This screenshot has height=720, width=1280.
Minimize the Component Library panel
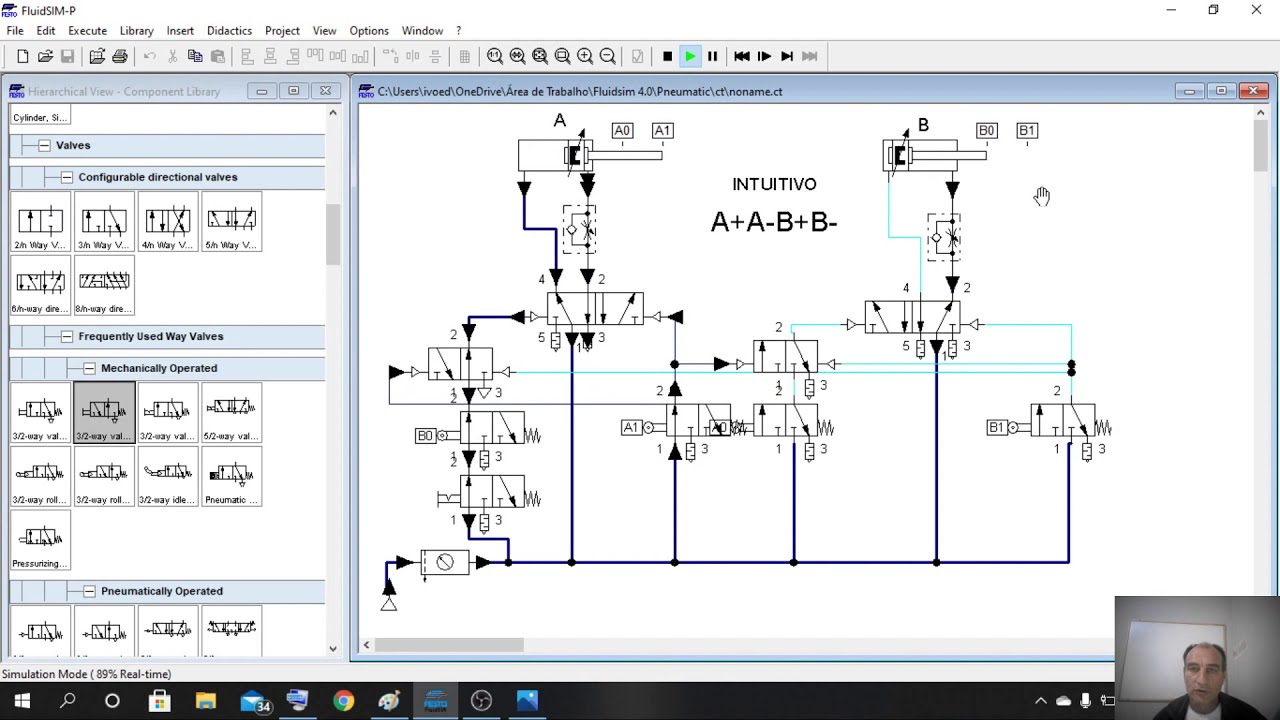[261, 91]
